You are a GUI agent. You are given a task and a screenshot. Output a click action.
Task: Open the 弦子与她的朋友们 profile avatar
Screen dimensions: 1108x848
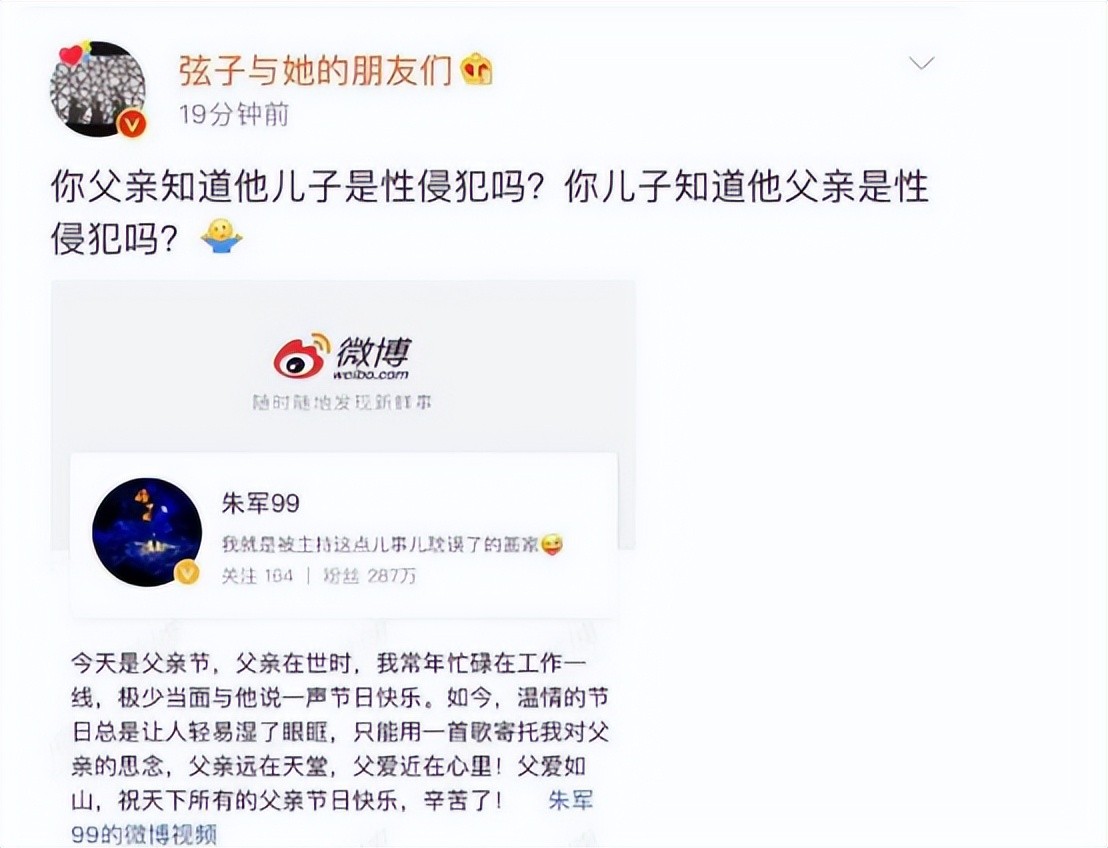[98, 88]
